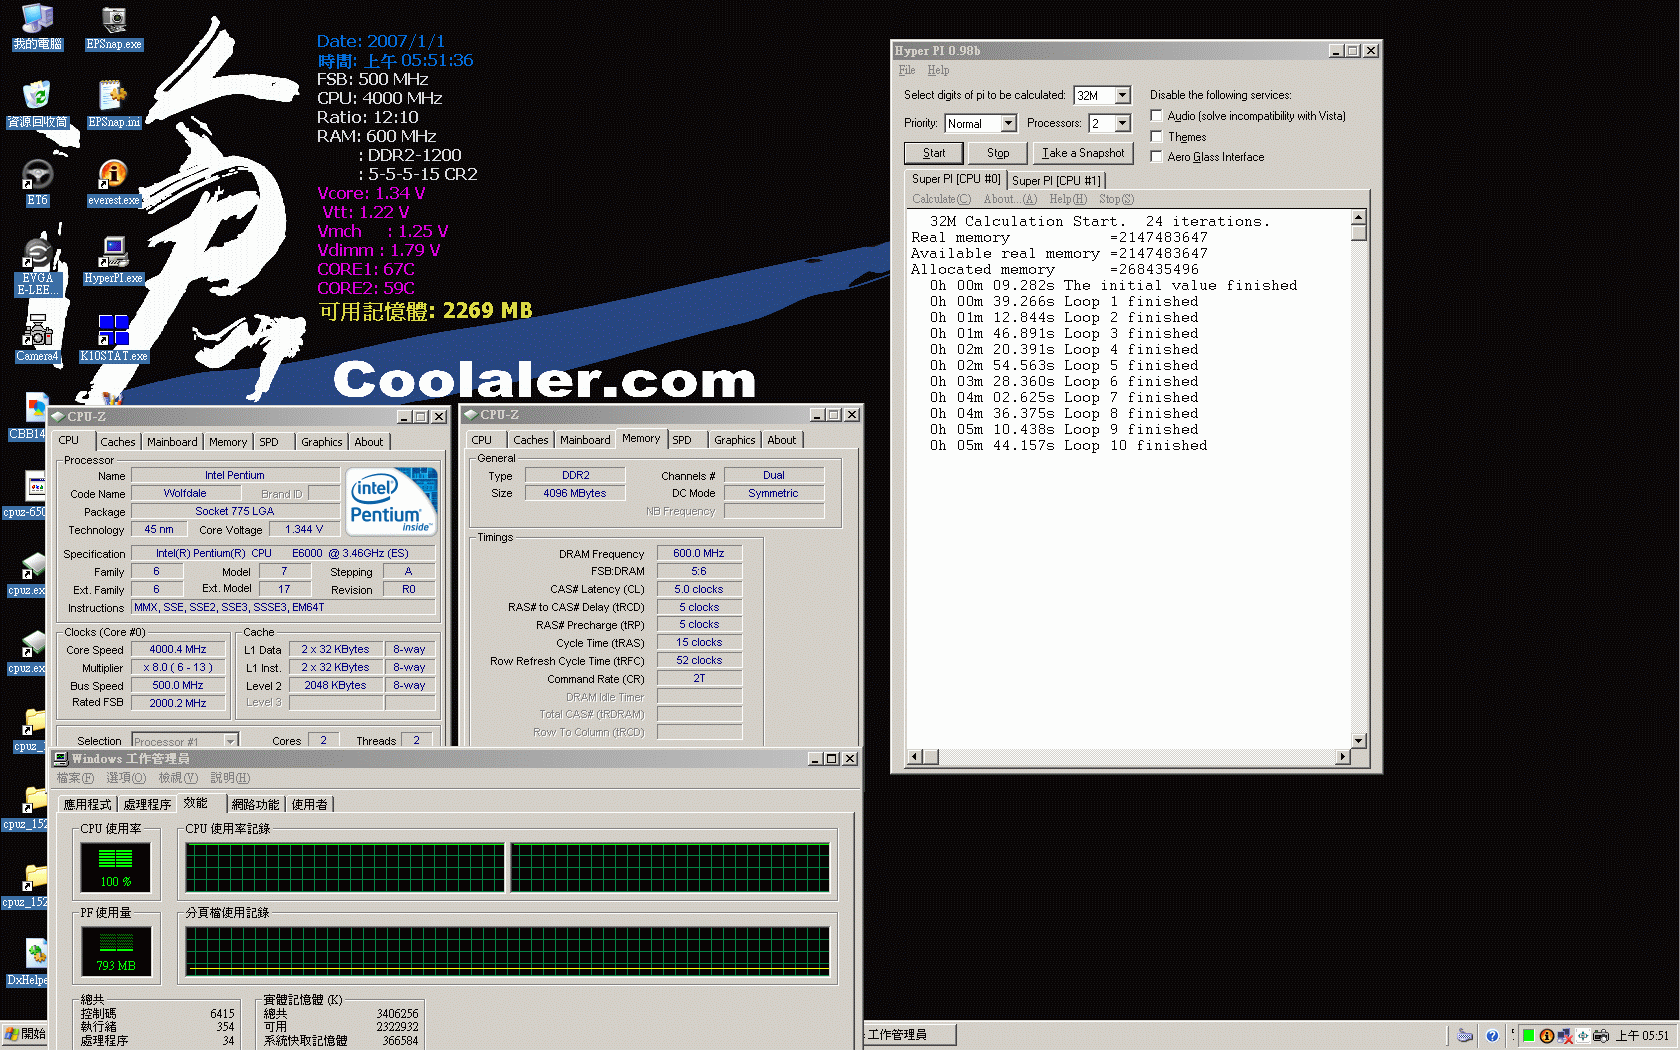Launch the K10STAT.exe desktop icon
The height and width of the screenshot is (1050, 1680).
click(x=113, y=339)
